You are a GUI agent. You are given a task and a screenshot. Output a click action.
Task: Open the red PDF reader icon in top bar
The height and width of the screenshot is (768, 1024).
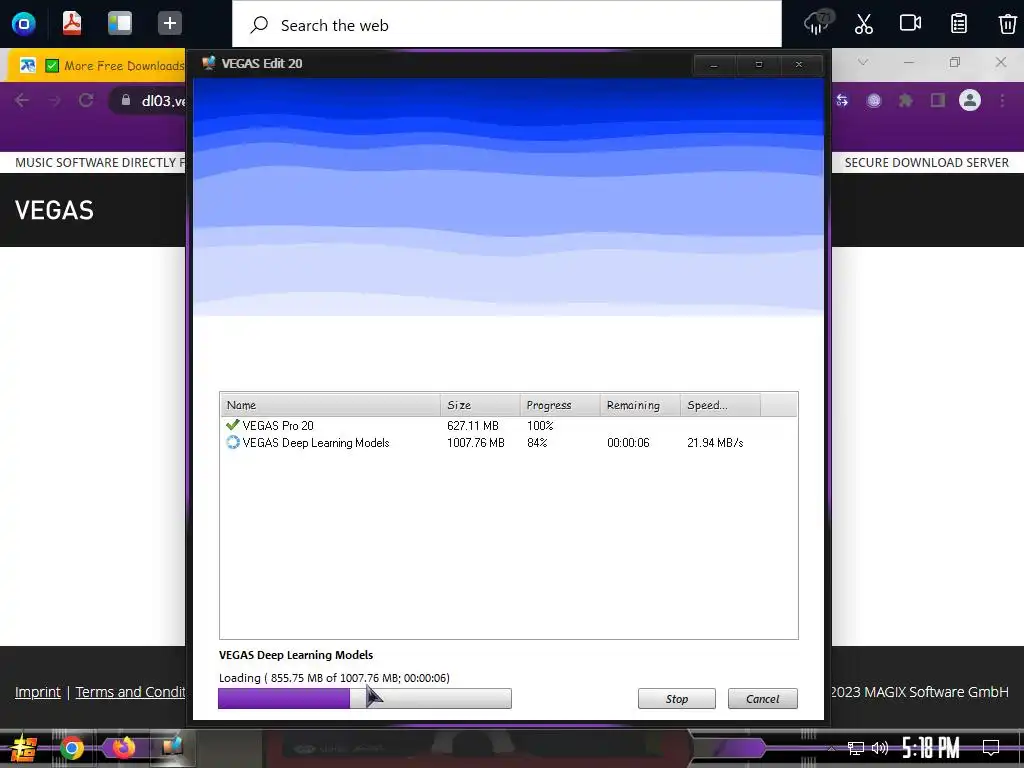point(72,23)
